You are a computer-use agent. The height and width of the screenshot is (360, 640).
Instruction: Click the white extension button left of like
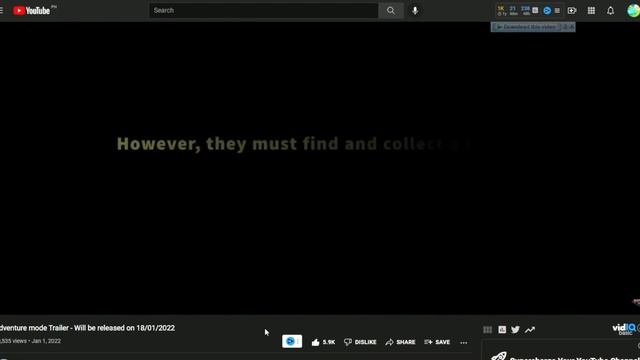pyautogui.click(x=292, y=341)
